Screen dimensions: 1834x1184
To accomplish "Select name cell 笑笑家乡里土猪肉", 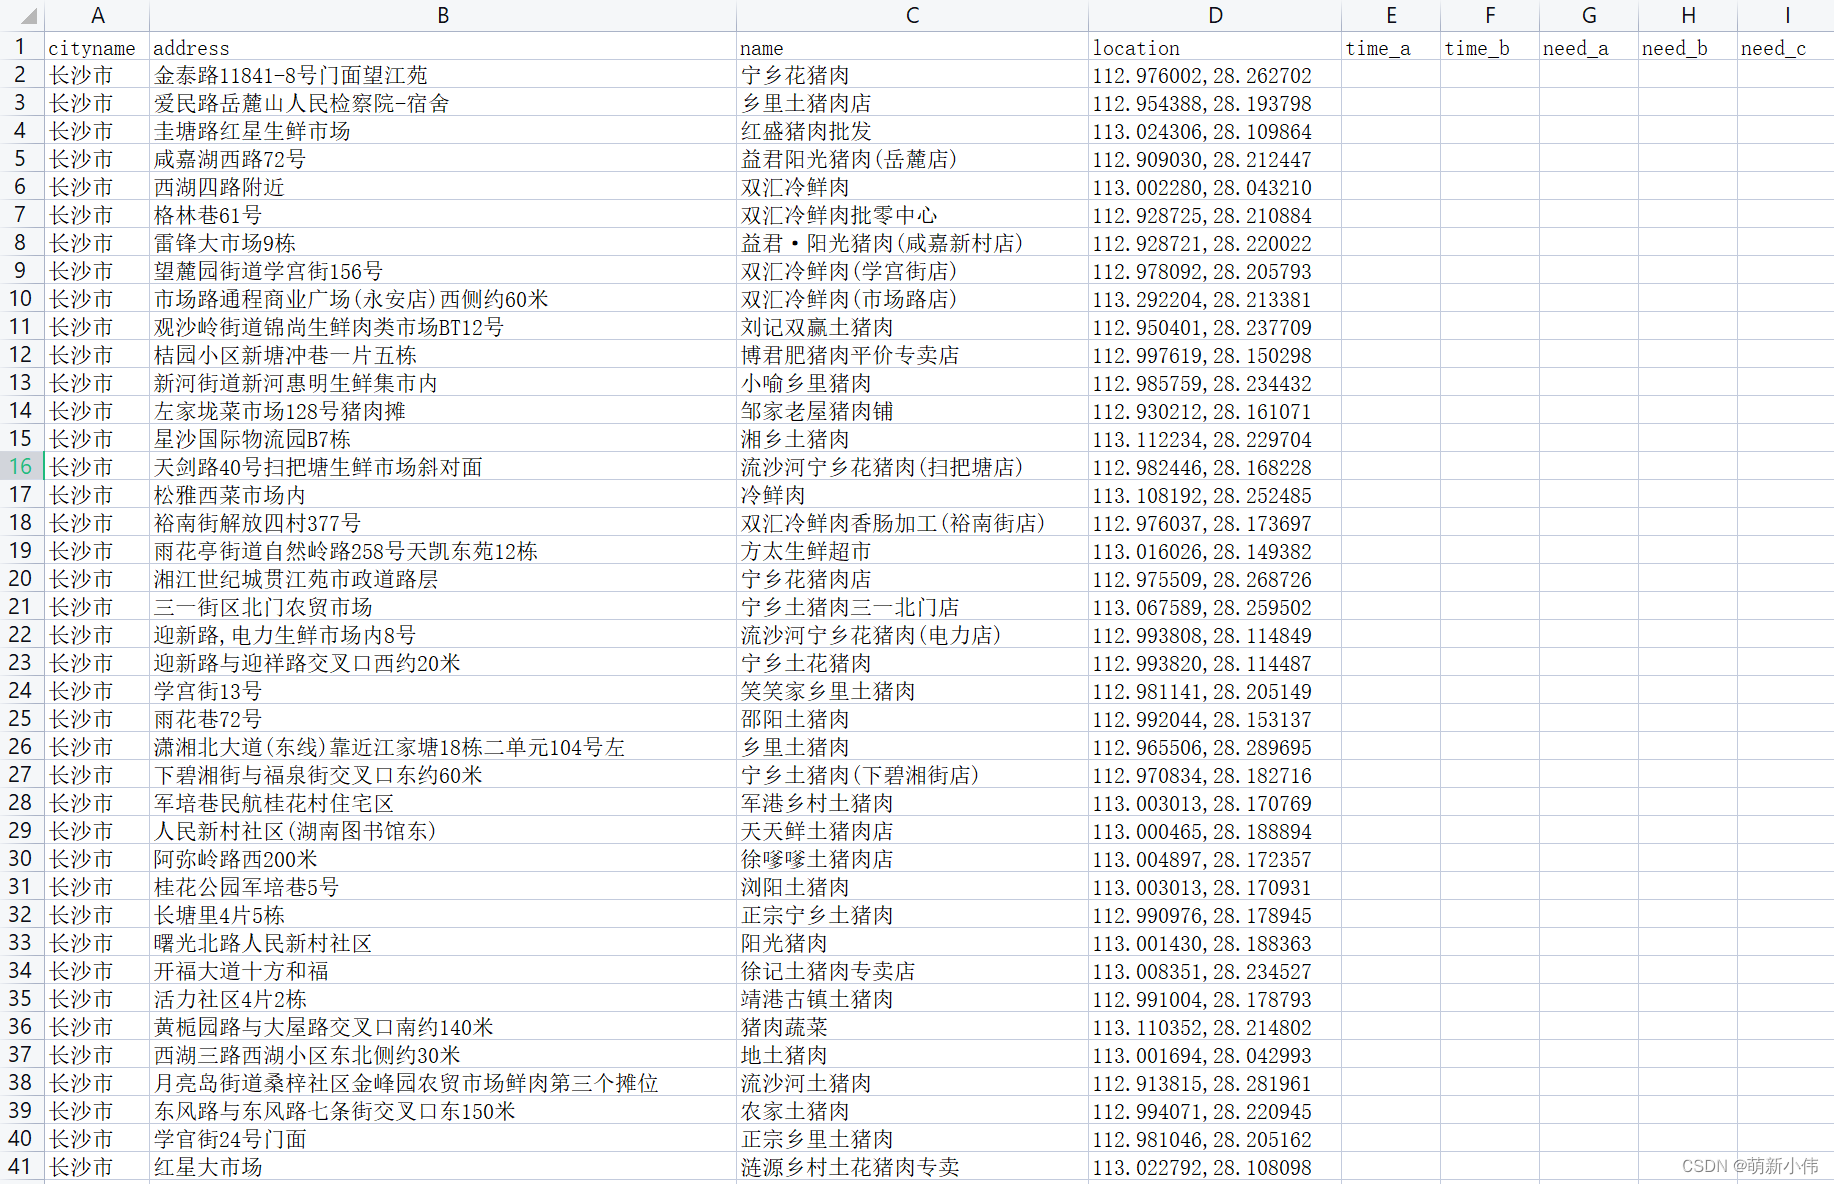I will [x=912, y=691].
